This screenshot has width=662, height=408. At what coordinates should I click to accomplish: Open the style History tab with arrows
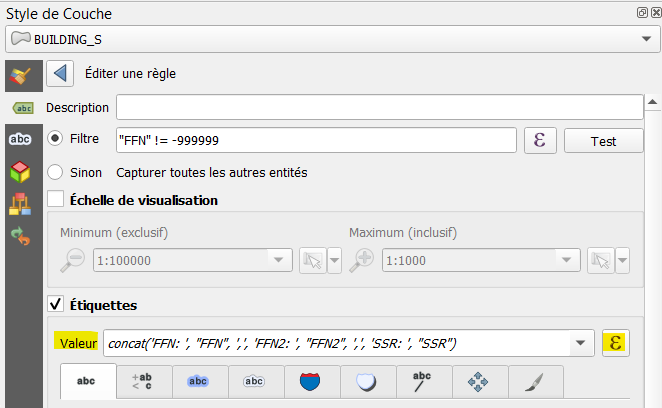20,236
